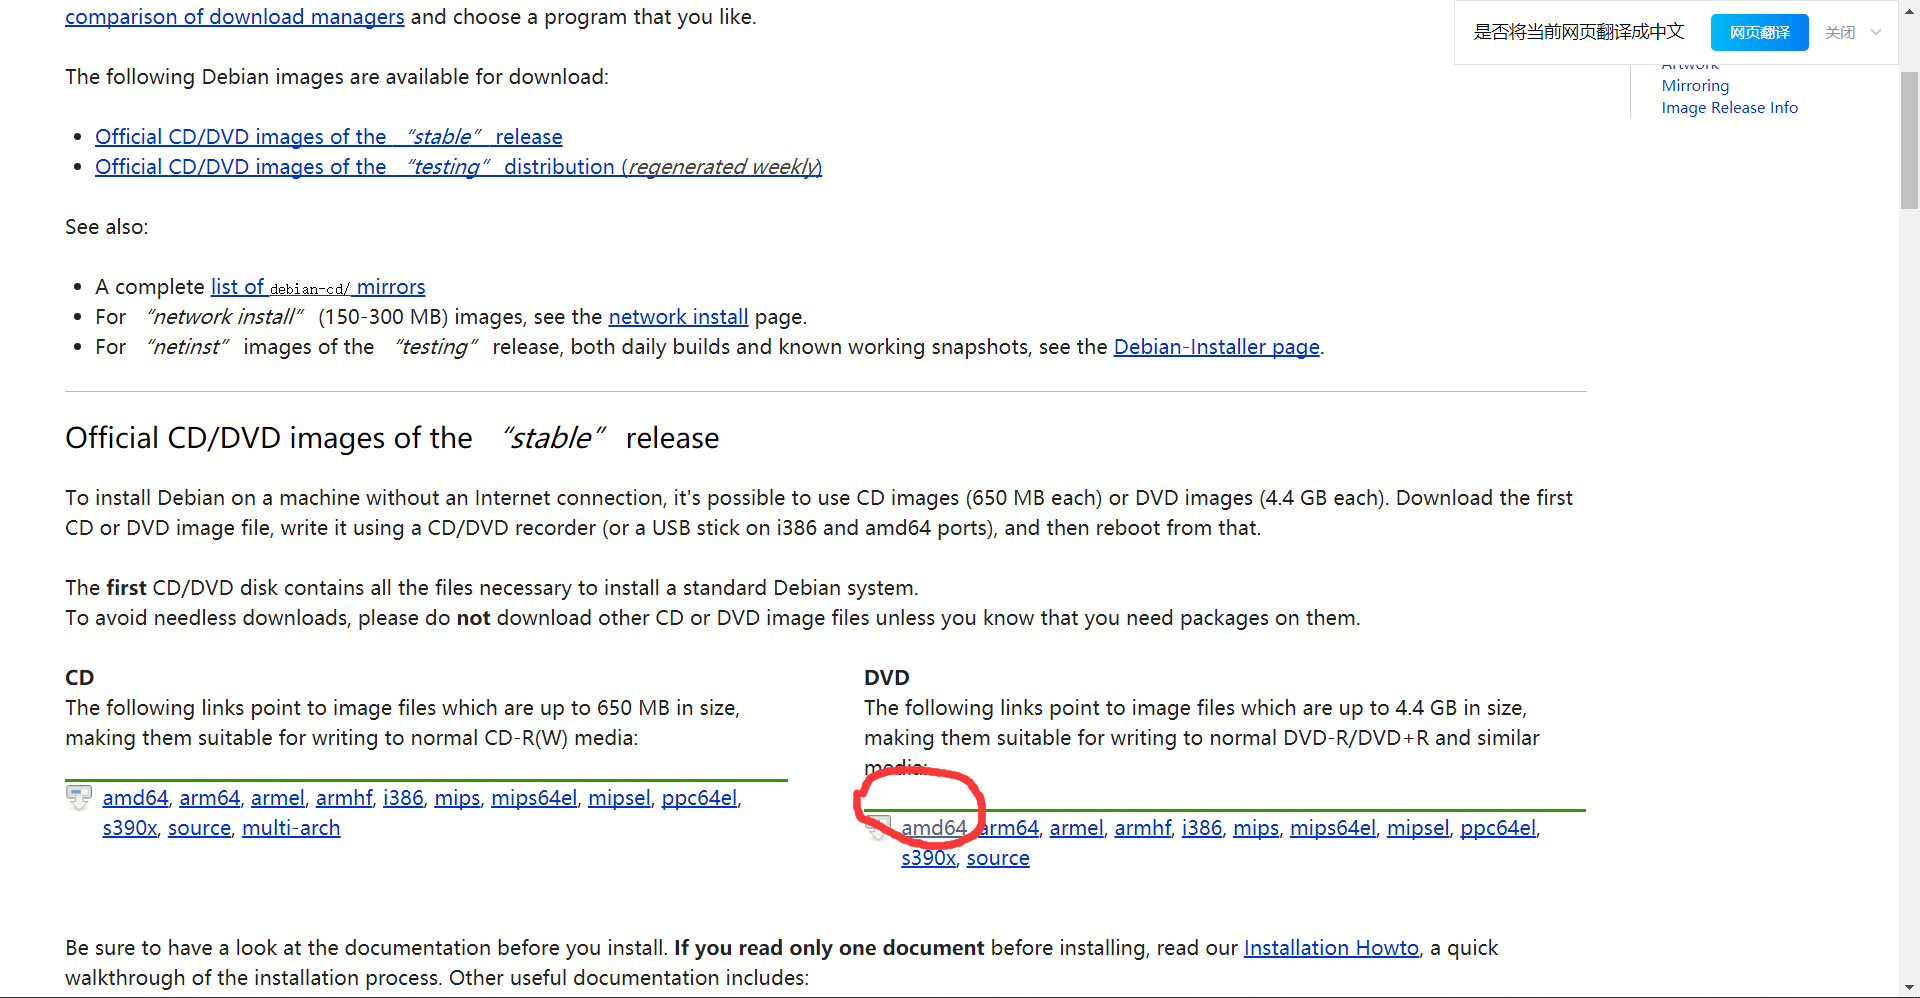Image resolution: width=1920 pixels, height=998 pixels.
Task: Click the CD download icon beside amd64
Action: coord(79,797)
